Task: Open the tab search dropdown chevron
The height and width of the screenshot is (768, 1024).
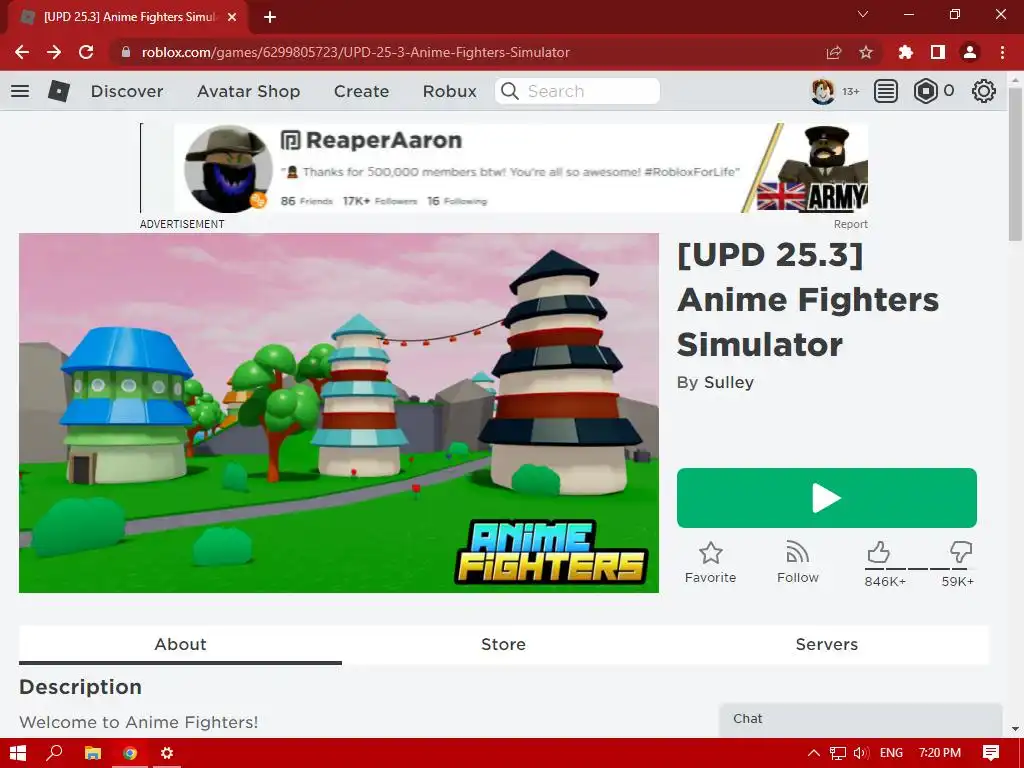Action: pos(863,14)
